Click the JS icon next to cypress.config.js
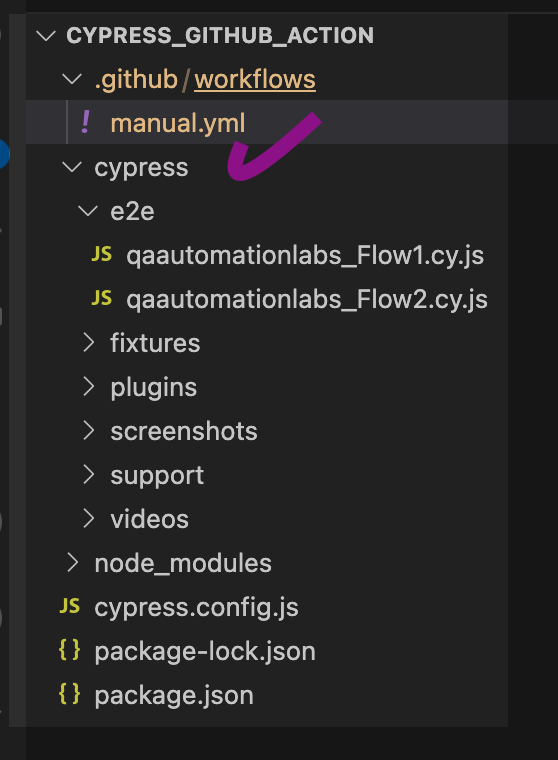The image size is (558, 760). [69, 606]
